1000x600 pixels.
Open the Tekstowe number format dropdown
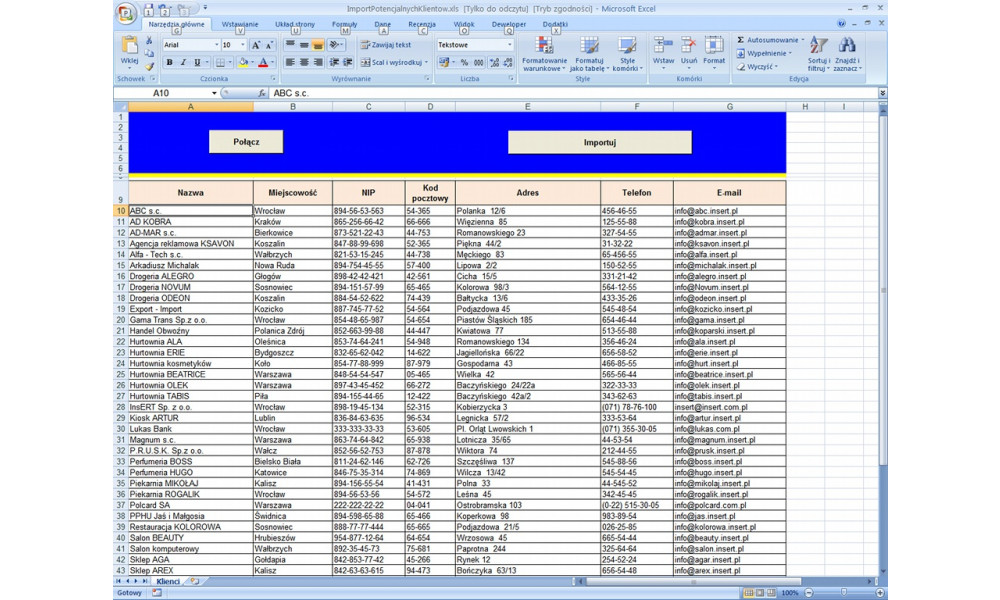click(510, 45)
